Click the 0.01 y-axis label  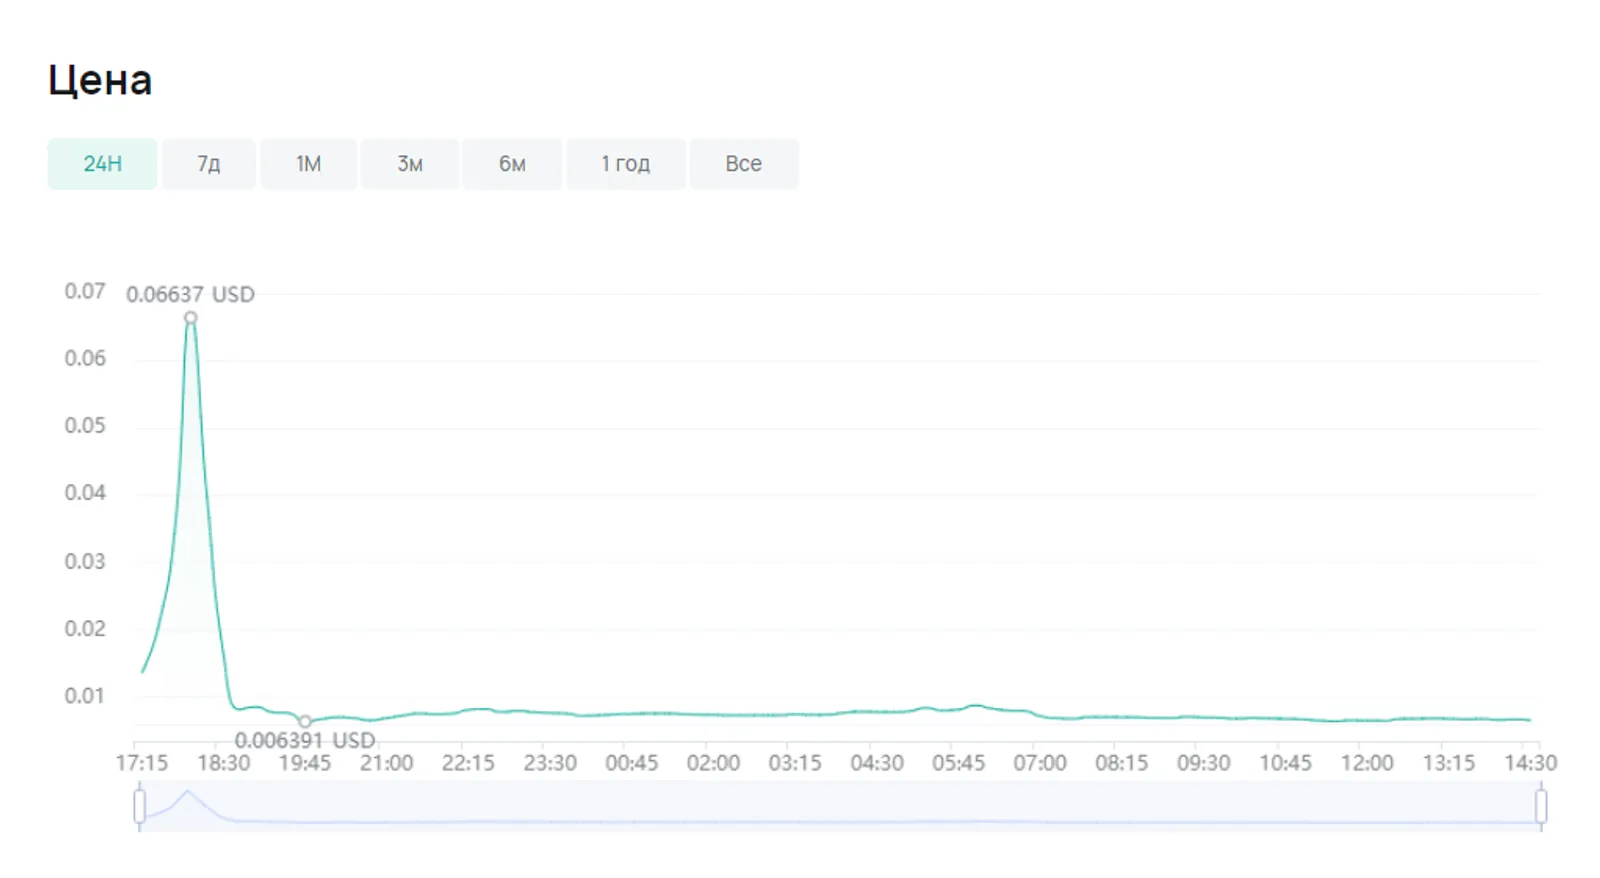click(85, 695)
